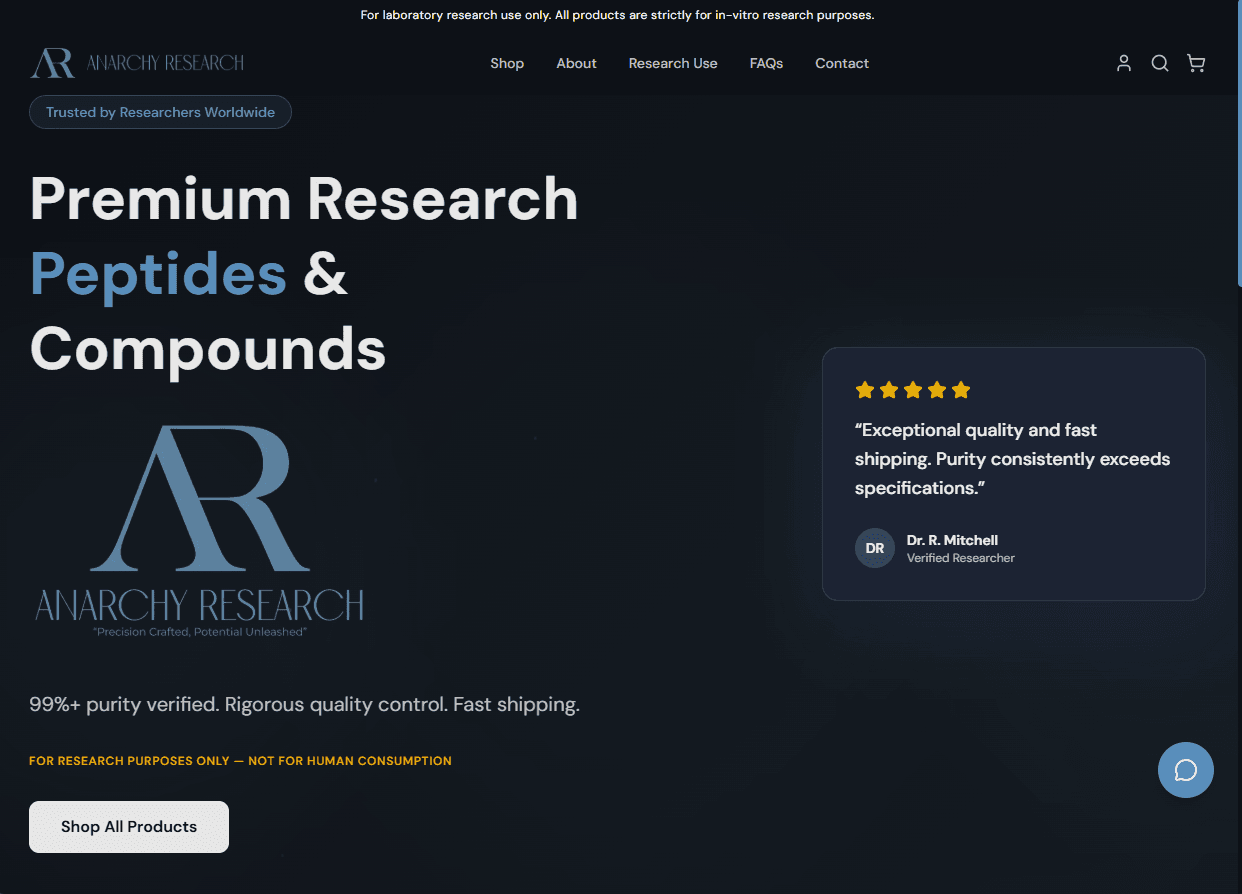The width and height of the screenshot is (1242, 894).
Task: Click the "Not for human consumption" warning
Action: pos(240,761)
